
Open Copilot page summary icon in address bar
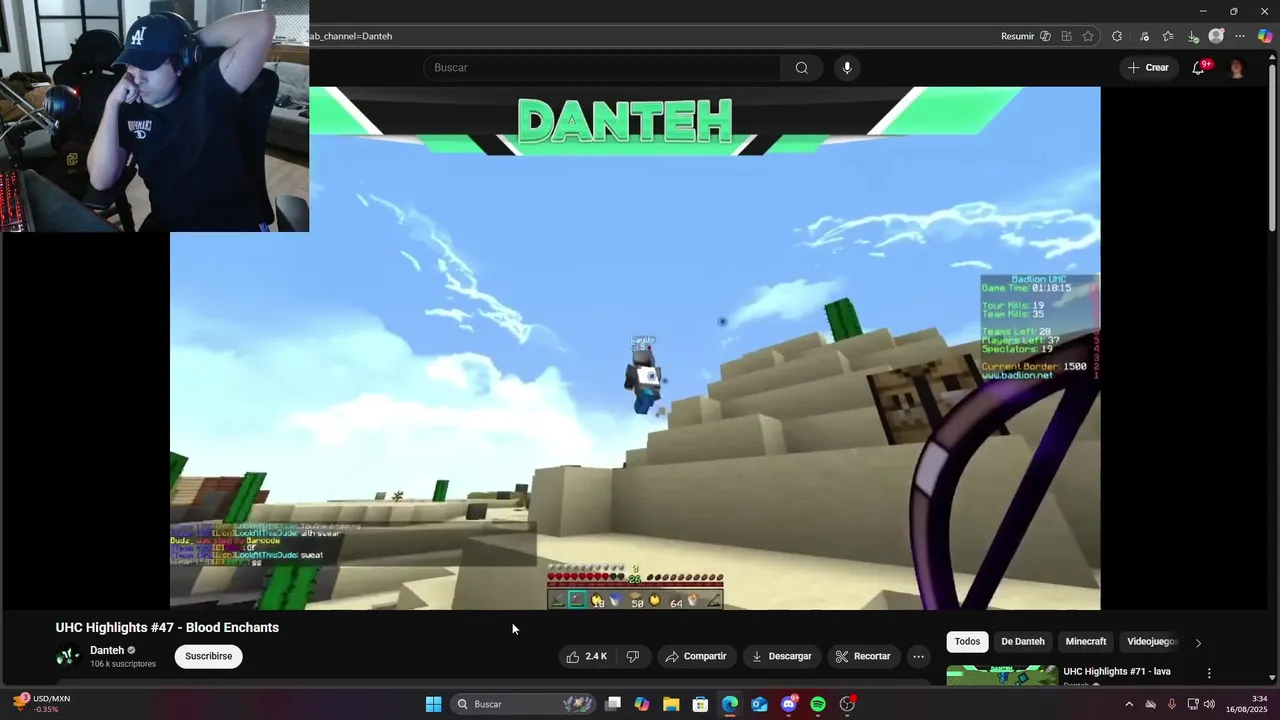coord(1046,36)
